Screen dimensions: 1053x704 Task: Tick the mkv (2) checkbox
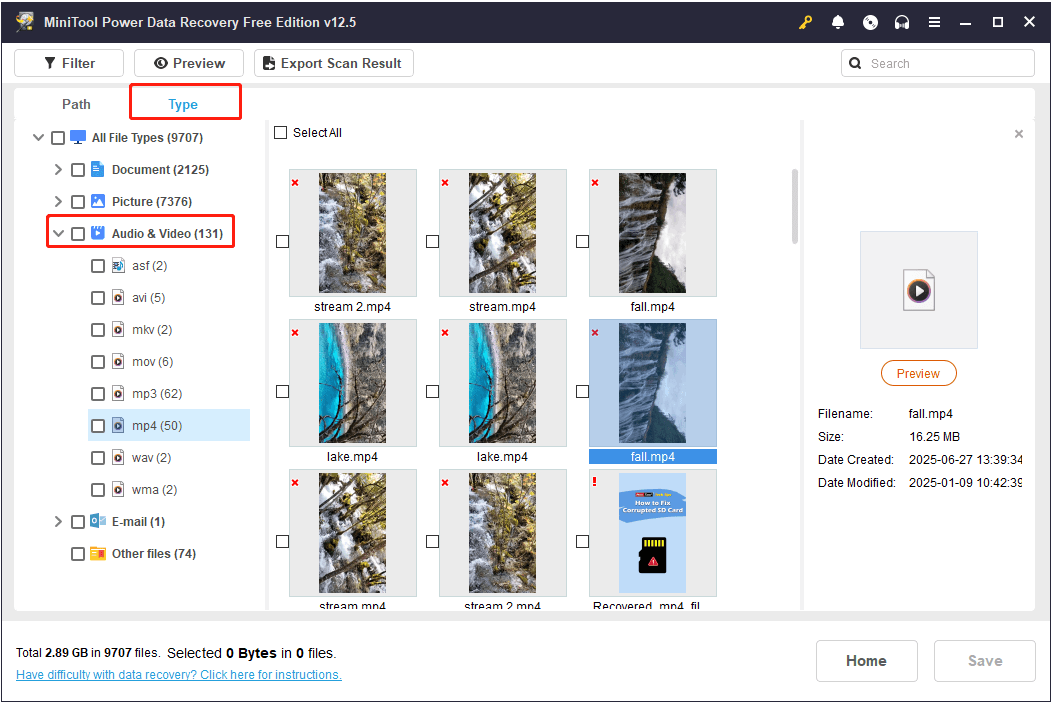pyautogui.click(x=98, y=330)
